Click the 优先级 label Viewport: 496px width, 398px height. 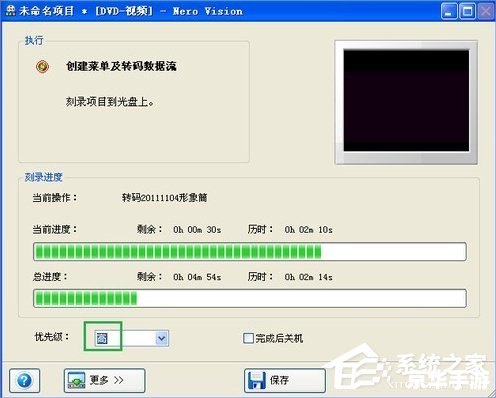52,337
